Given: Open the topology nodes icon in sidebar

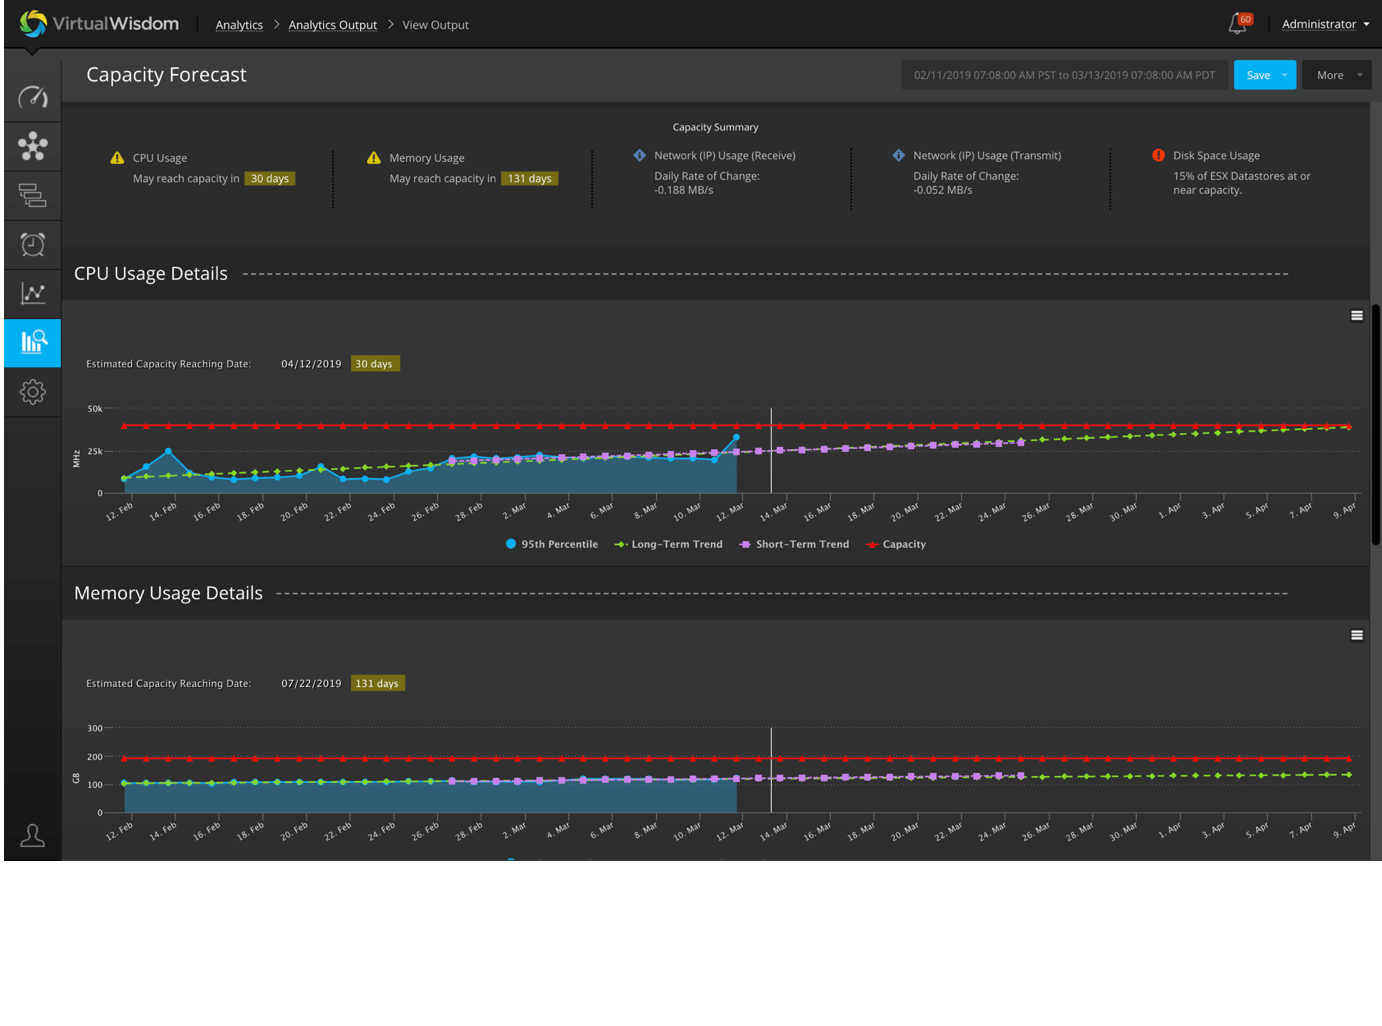Looking at the screenshot, I should (32, 146).
